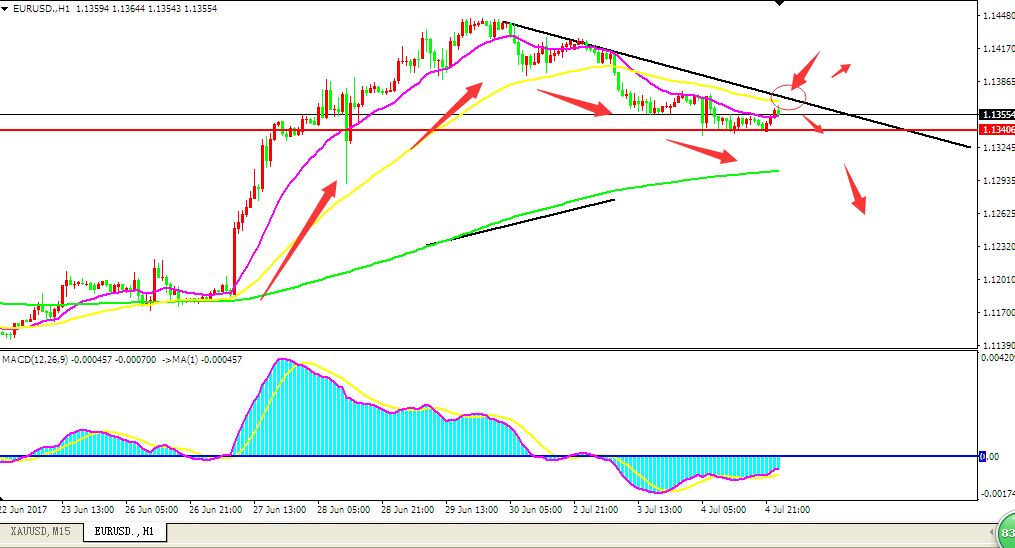Select the small red arrow pointing up-right

[x=841, y=68]
